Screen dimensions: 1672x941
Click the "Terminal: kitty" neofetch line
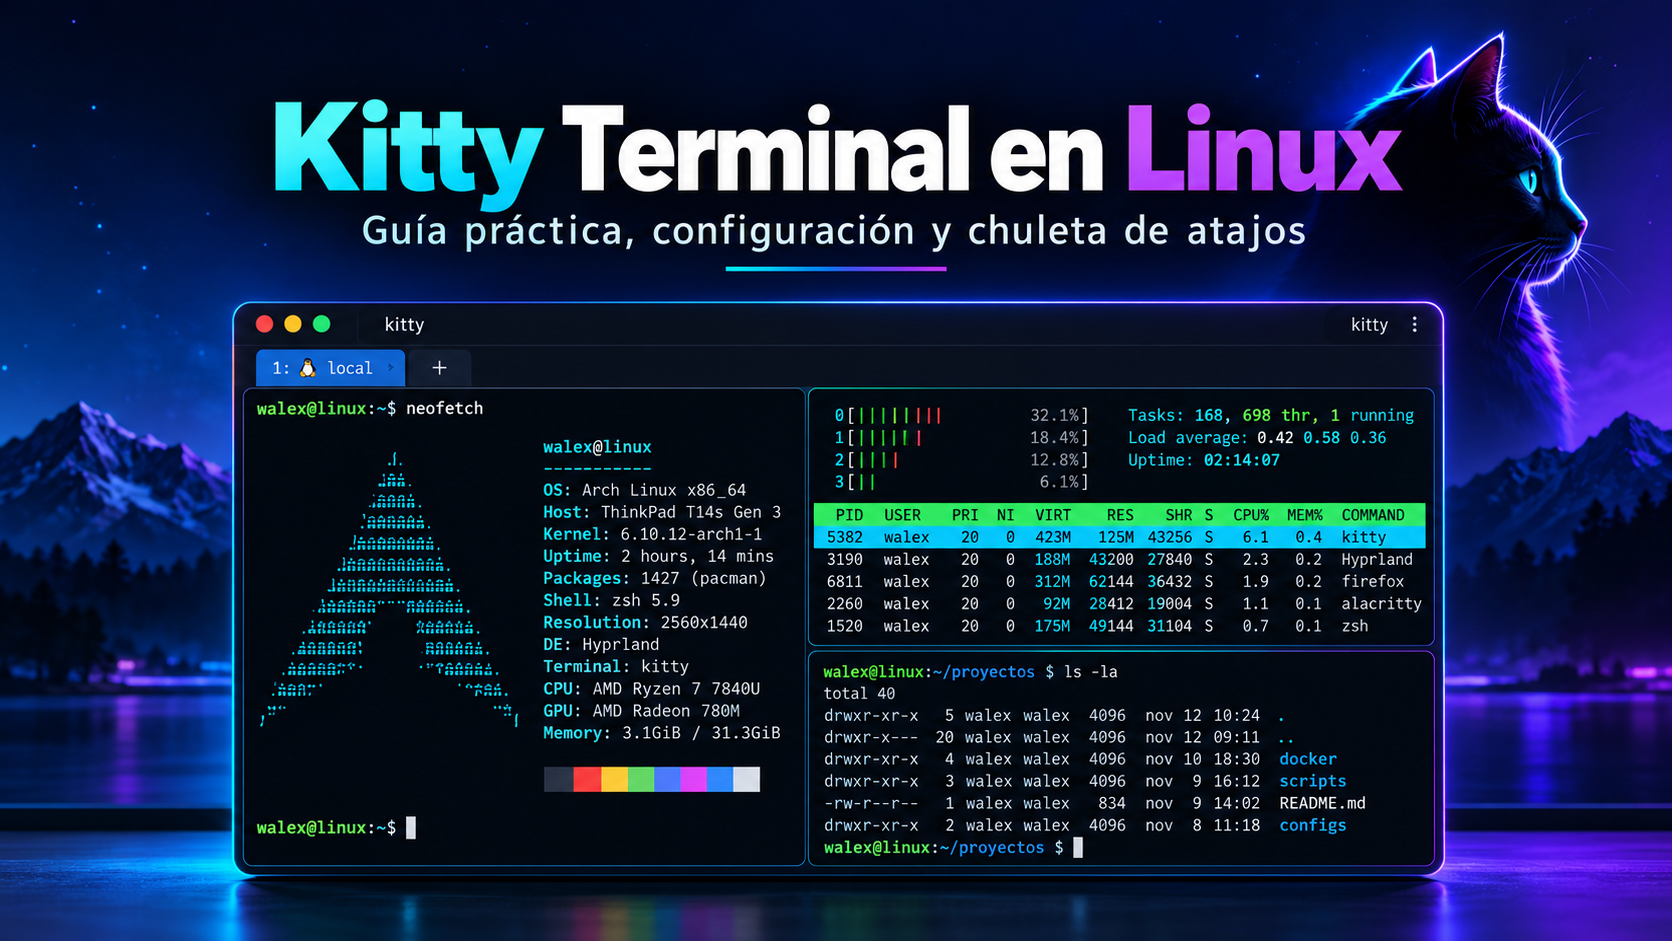point(616,666)
